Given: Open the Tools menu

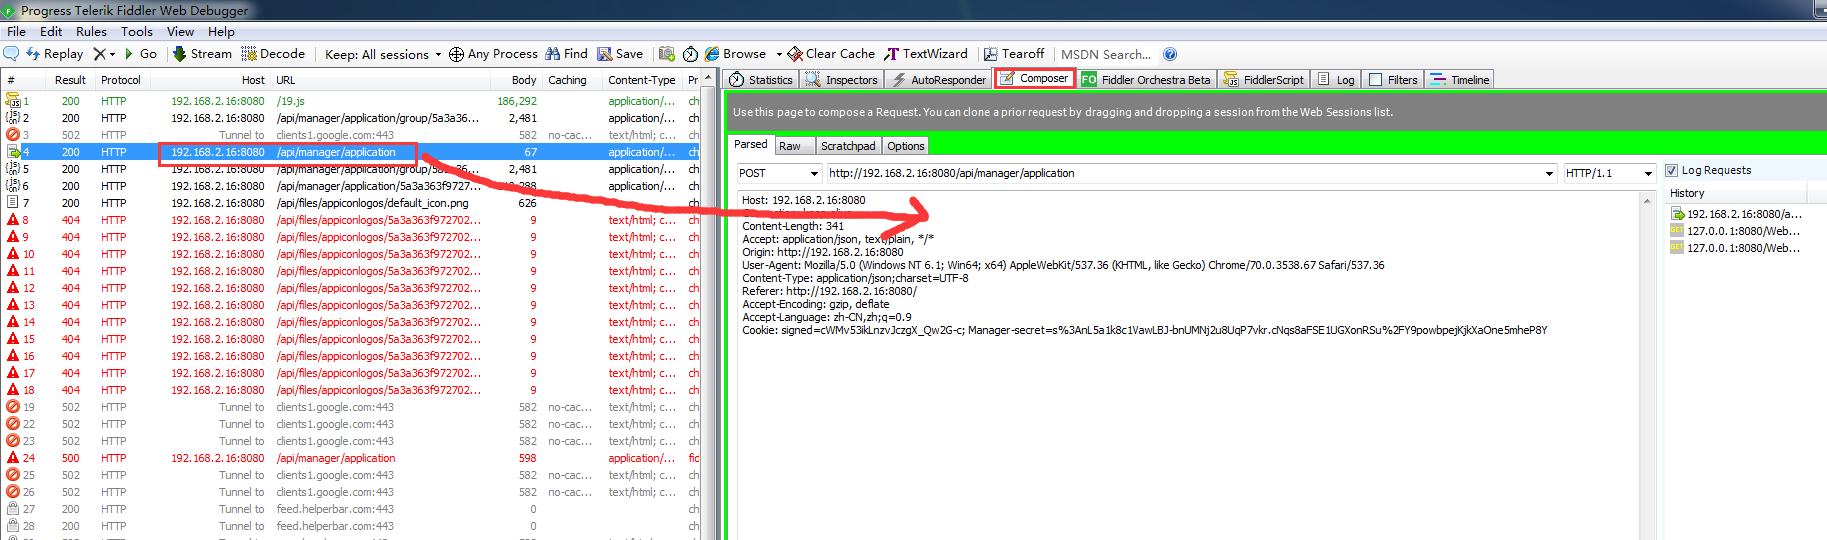Looking at the screenshot, I should tap(137, 32).
